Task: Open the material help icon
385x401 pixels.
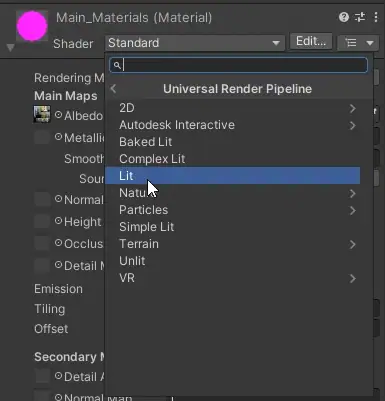Action: pyautogui.click(x=344, y=17)
